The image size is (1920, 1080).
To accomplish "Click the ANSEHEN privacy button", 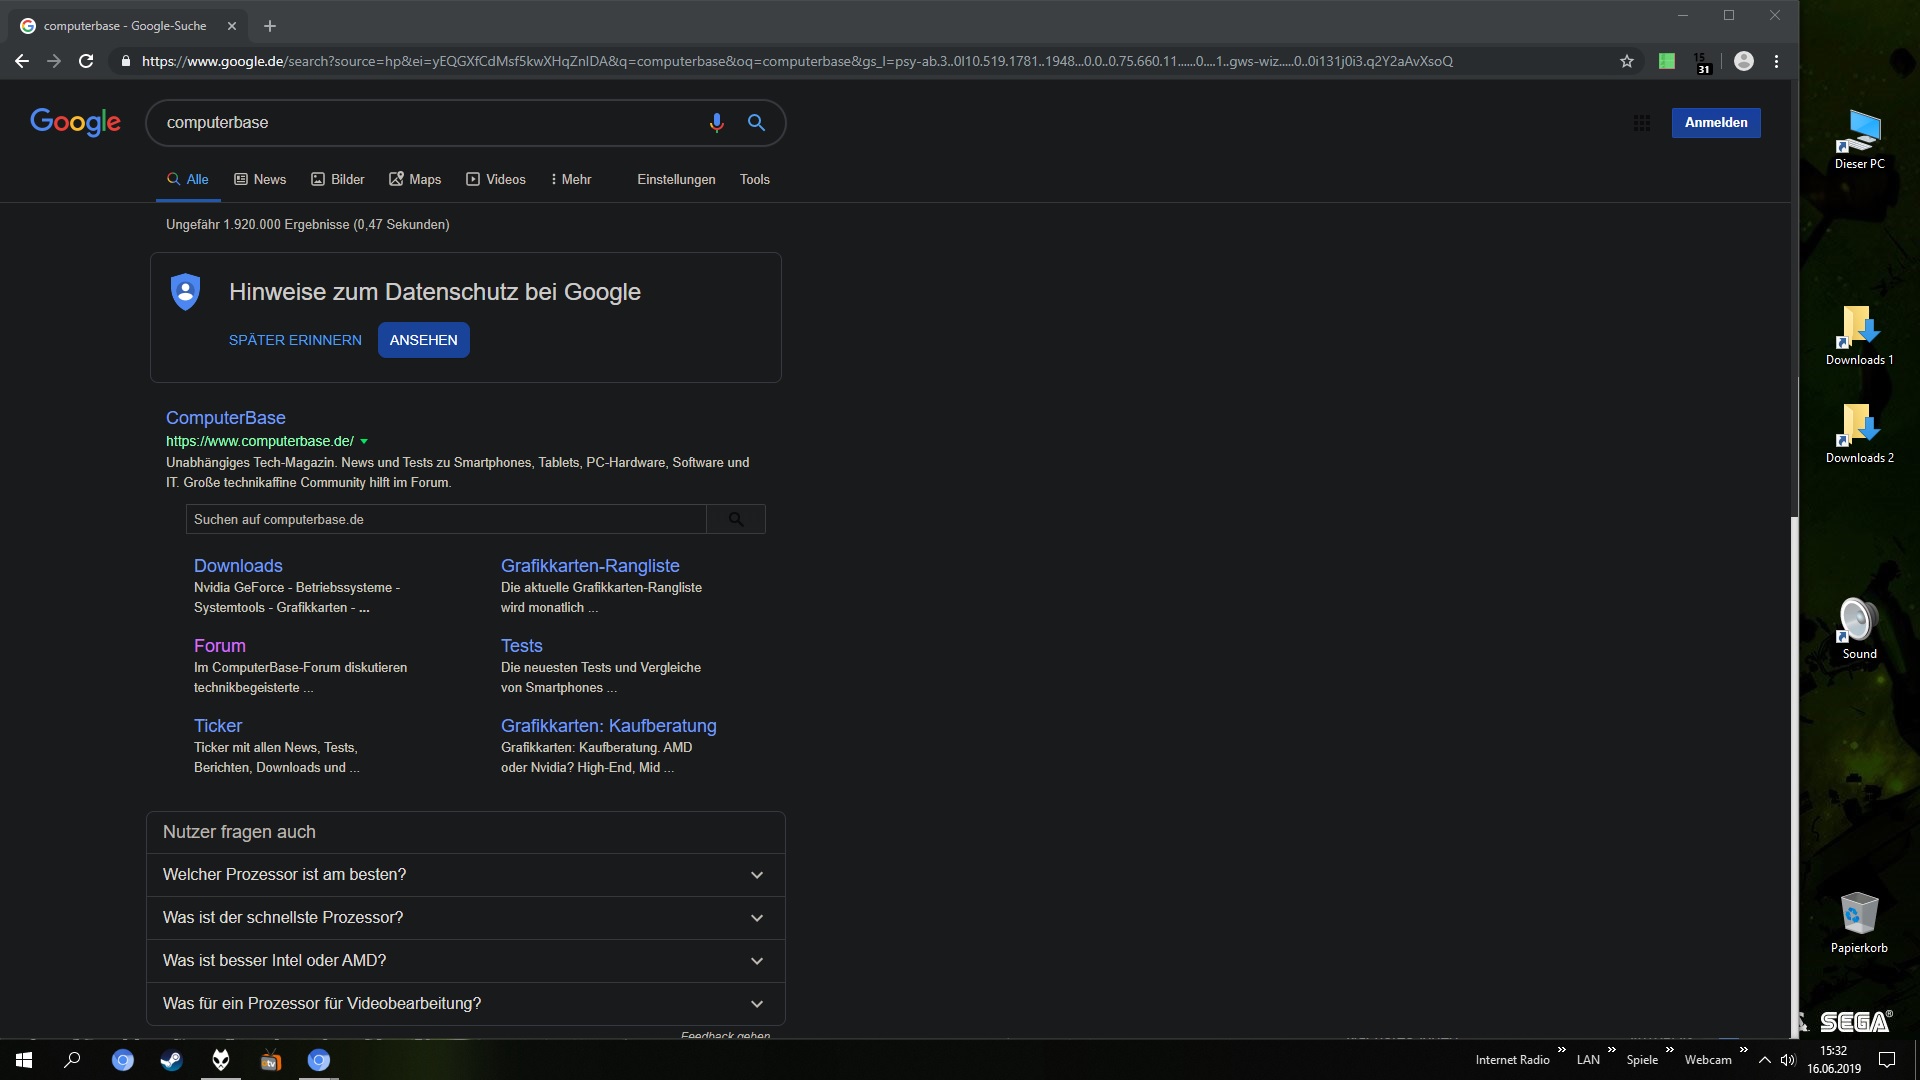I will point(423,340).
